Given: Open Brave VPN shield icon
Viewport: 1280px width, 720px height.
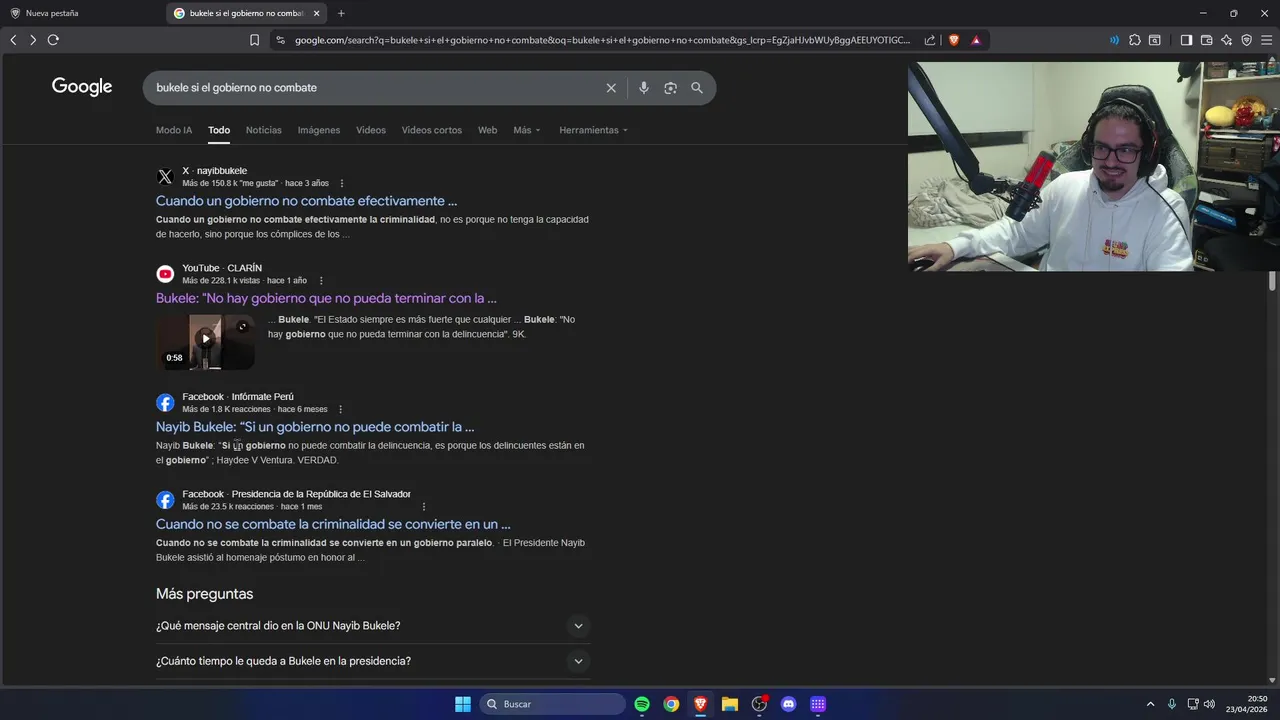Looking at the screenshot, I should click(x=1246, y=40).
